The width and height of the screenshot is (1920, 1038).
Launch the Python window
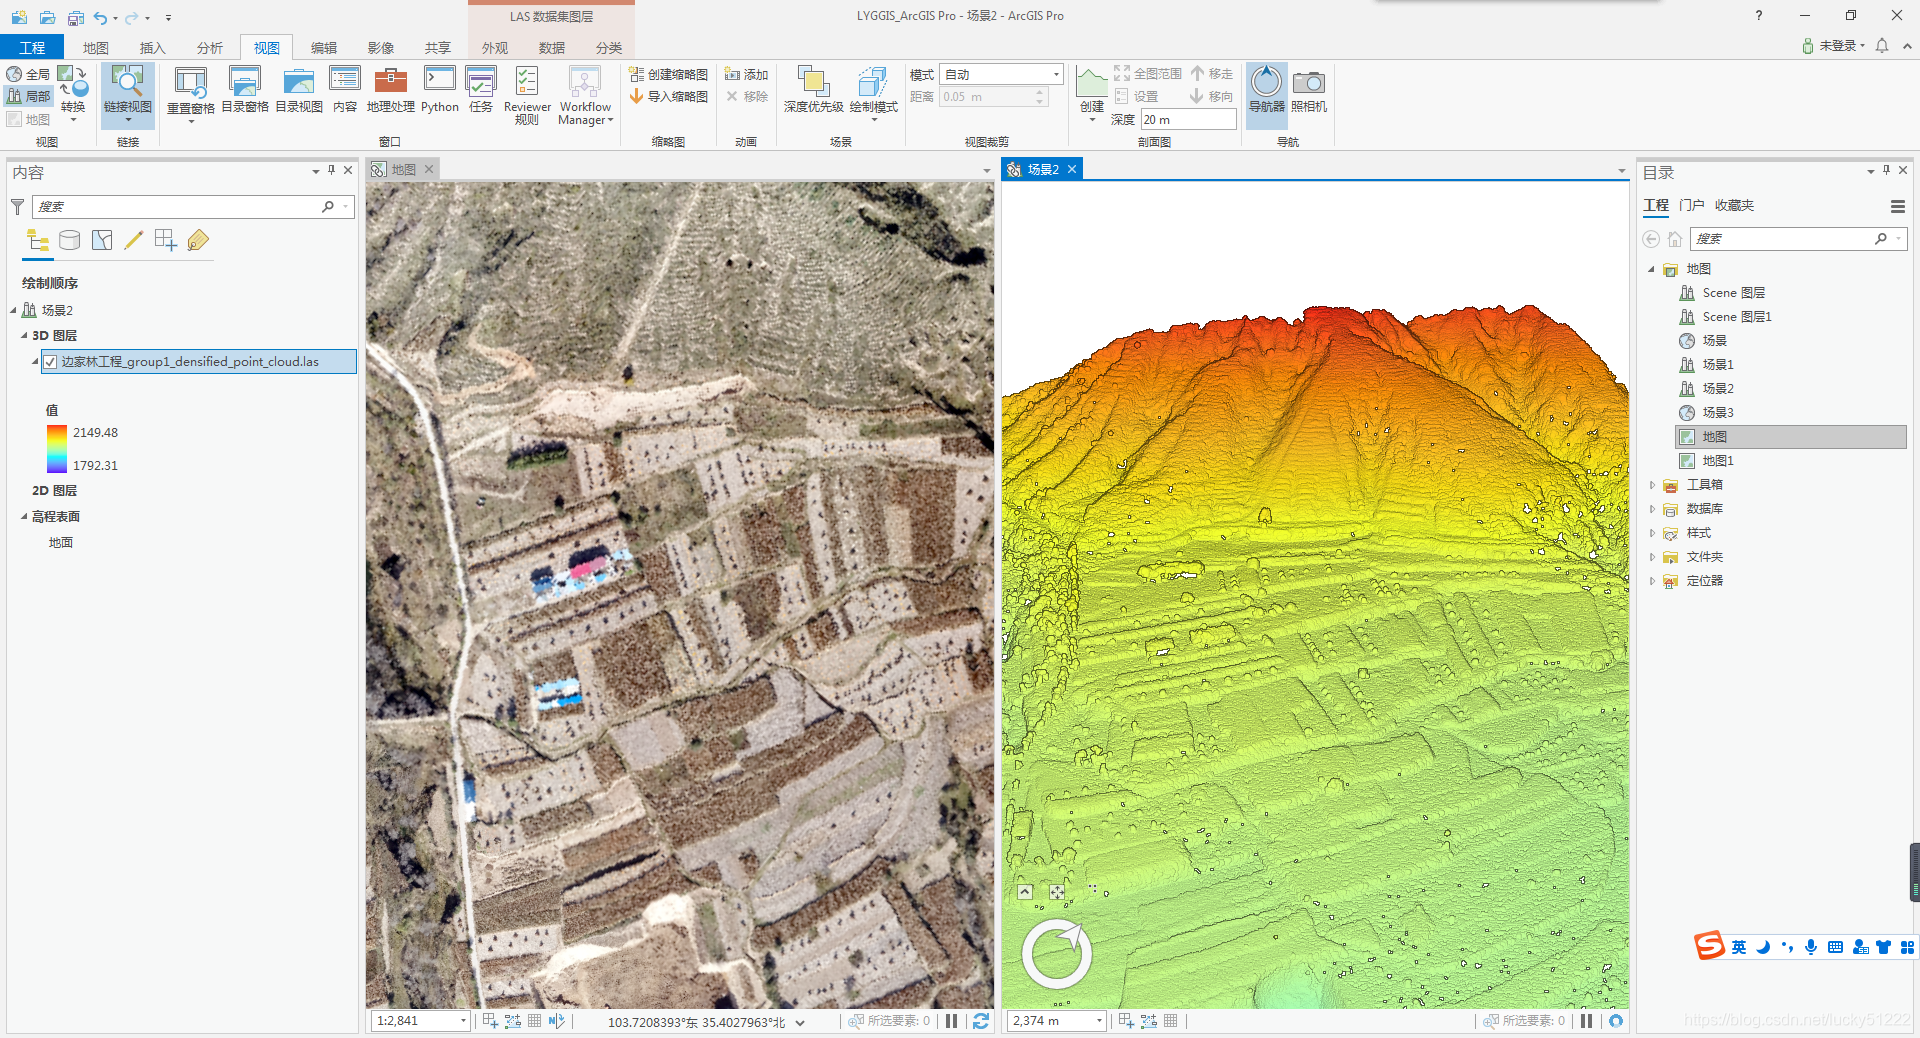click(440, 90)
